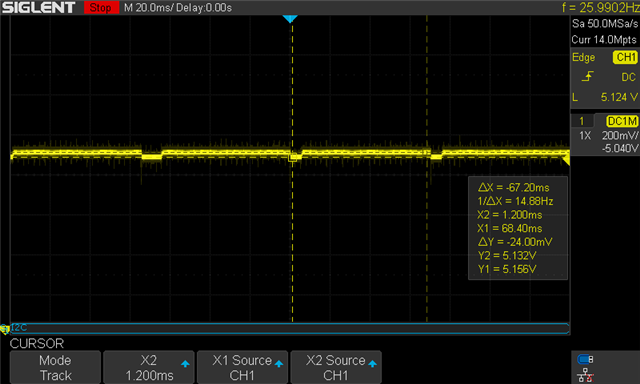Viewport: 640px width, 384px height.
Task: Click the Delay:0.00s readout
Action: click(204, 8)
